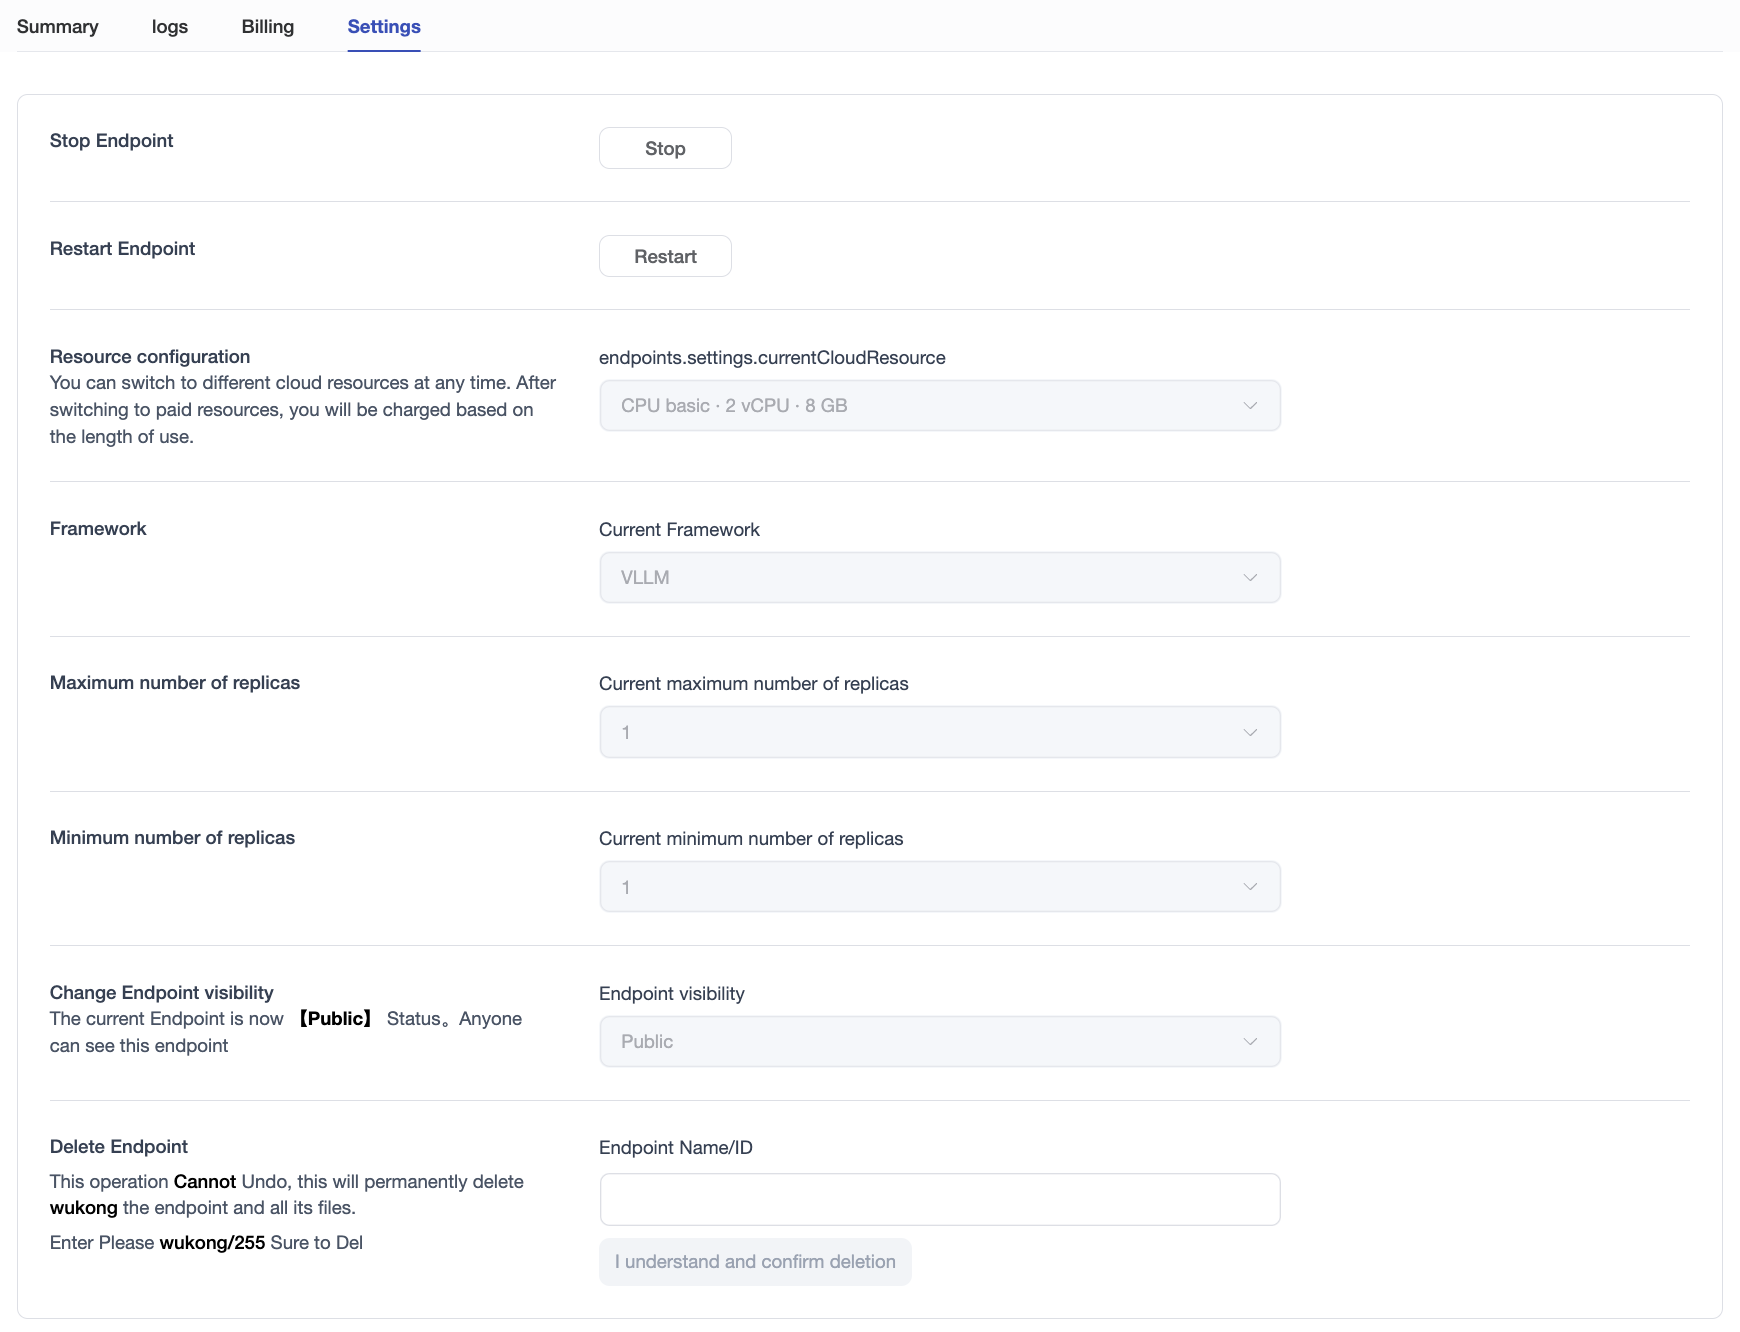Click the chevron on minimum replicas selector
The height and width of the screenshot is (1332, 1740).
pyautogui.click(x=1249, y=887)
